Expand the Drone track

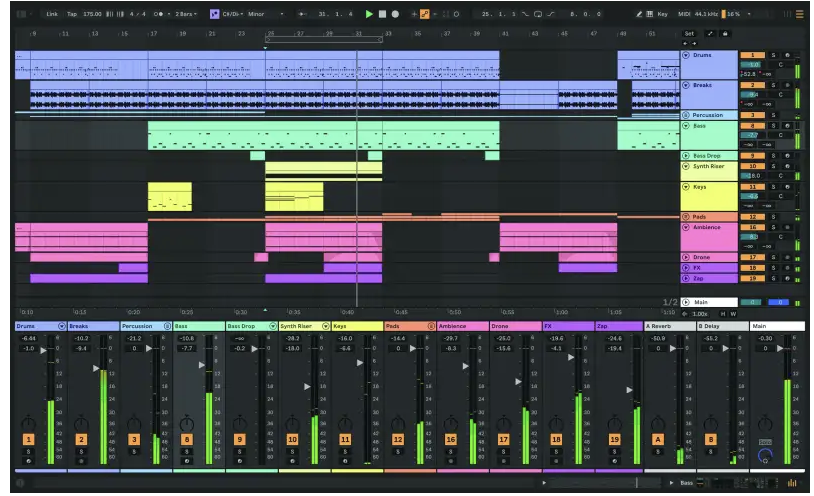point(686,258)
